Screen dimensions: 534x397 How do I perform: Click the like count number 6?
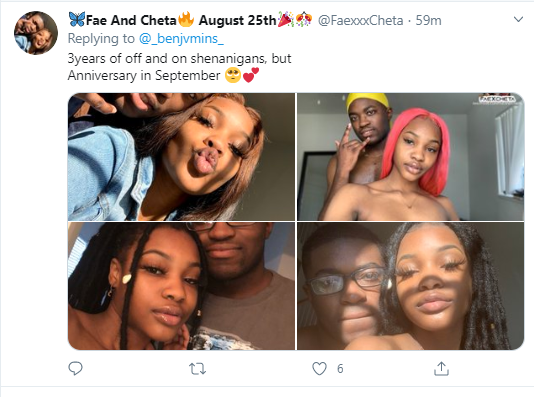340,369
